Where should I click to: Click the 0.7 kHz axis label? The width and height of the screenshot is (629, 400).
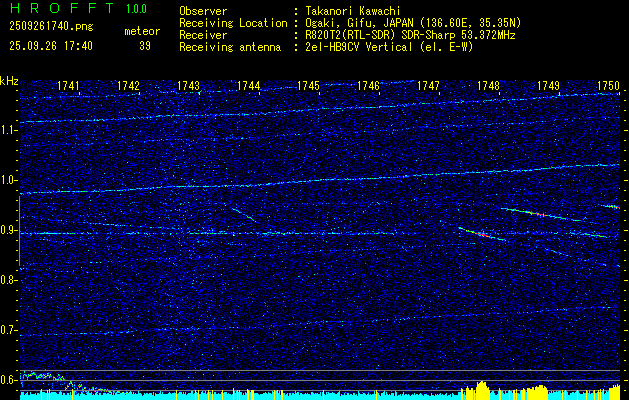9,330
